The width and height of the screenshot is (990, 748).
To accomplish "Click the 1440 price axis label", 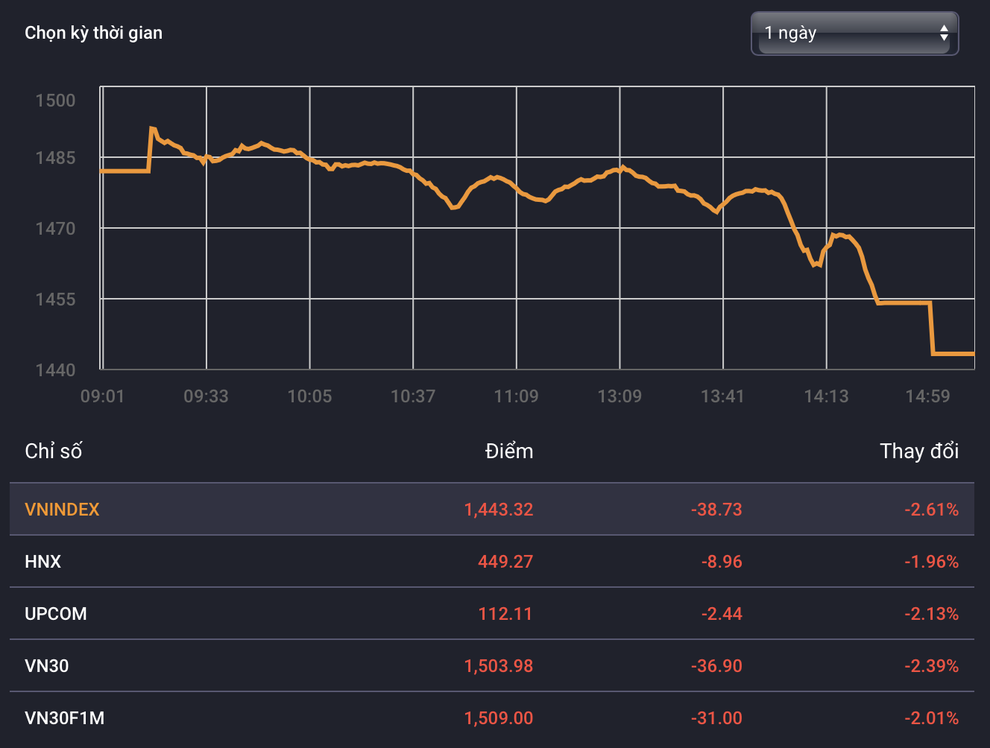I will tap(55, 370).
